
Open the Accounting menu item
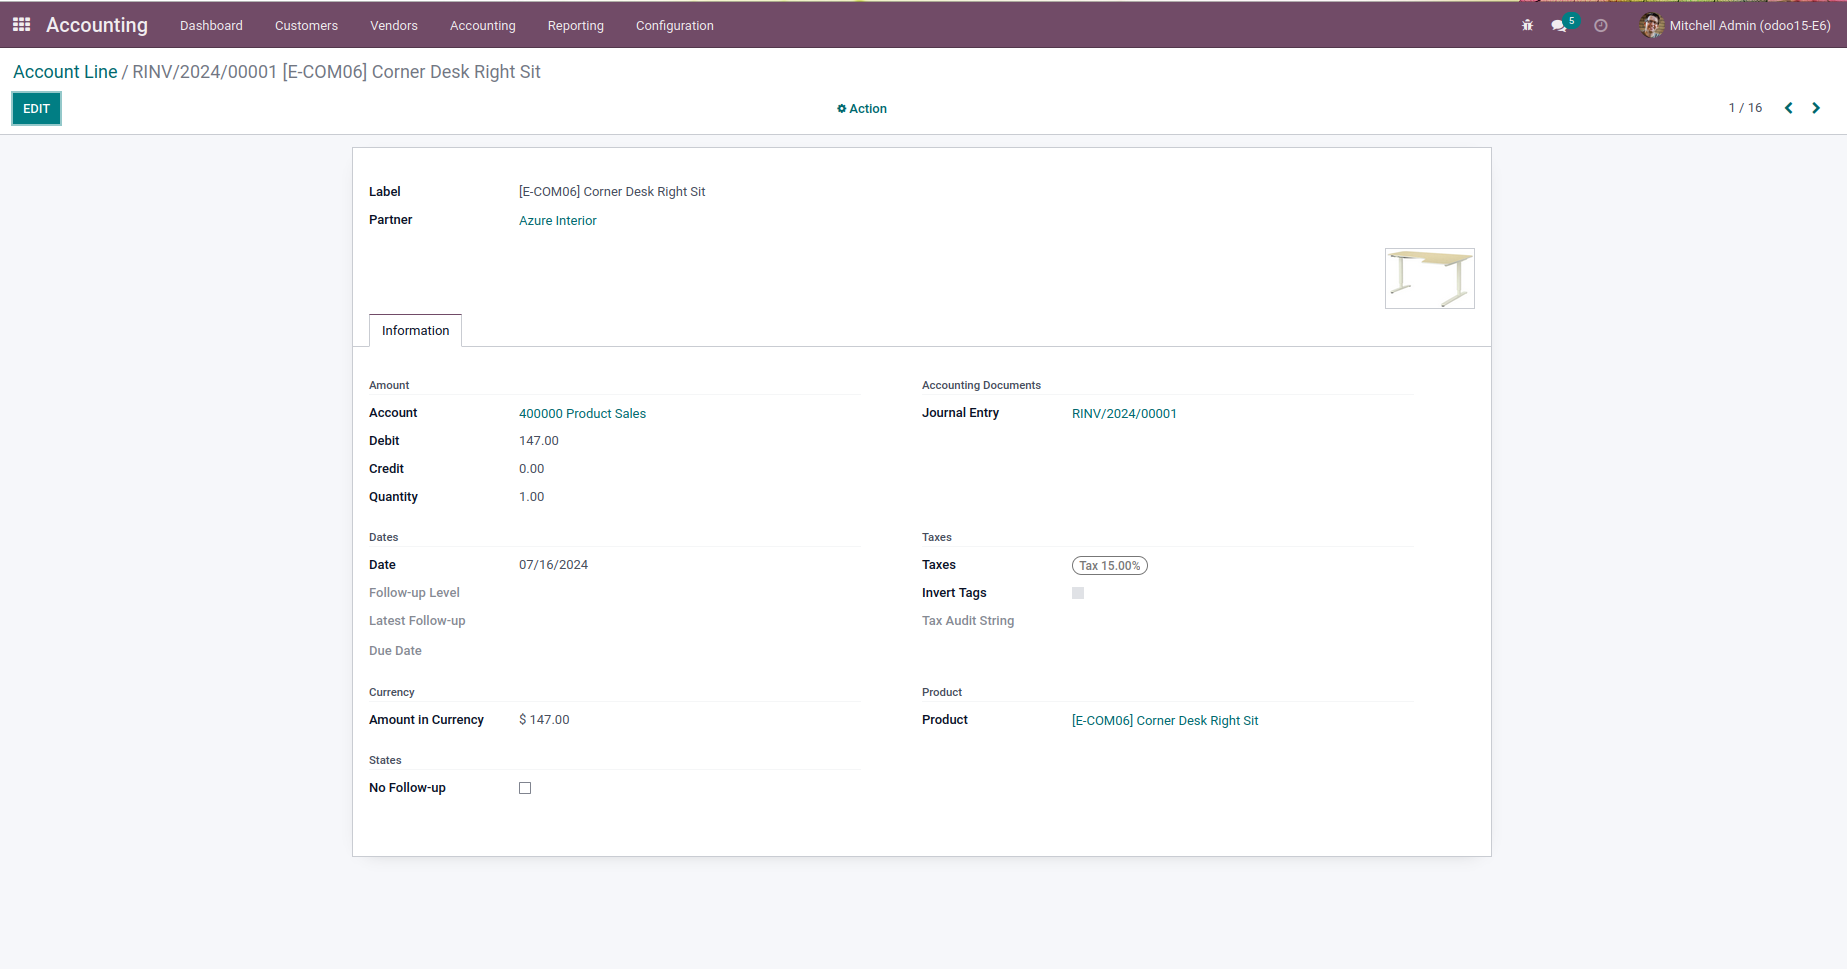click(x=483, y=26)
